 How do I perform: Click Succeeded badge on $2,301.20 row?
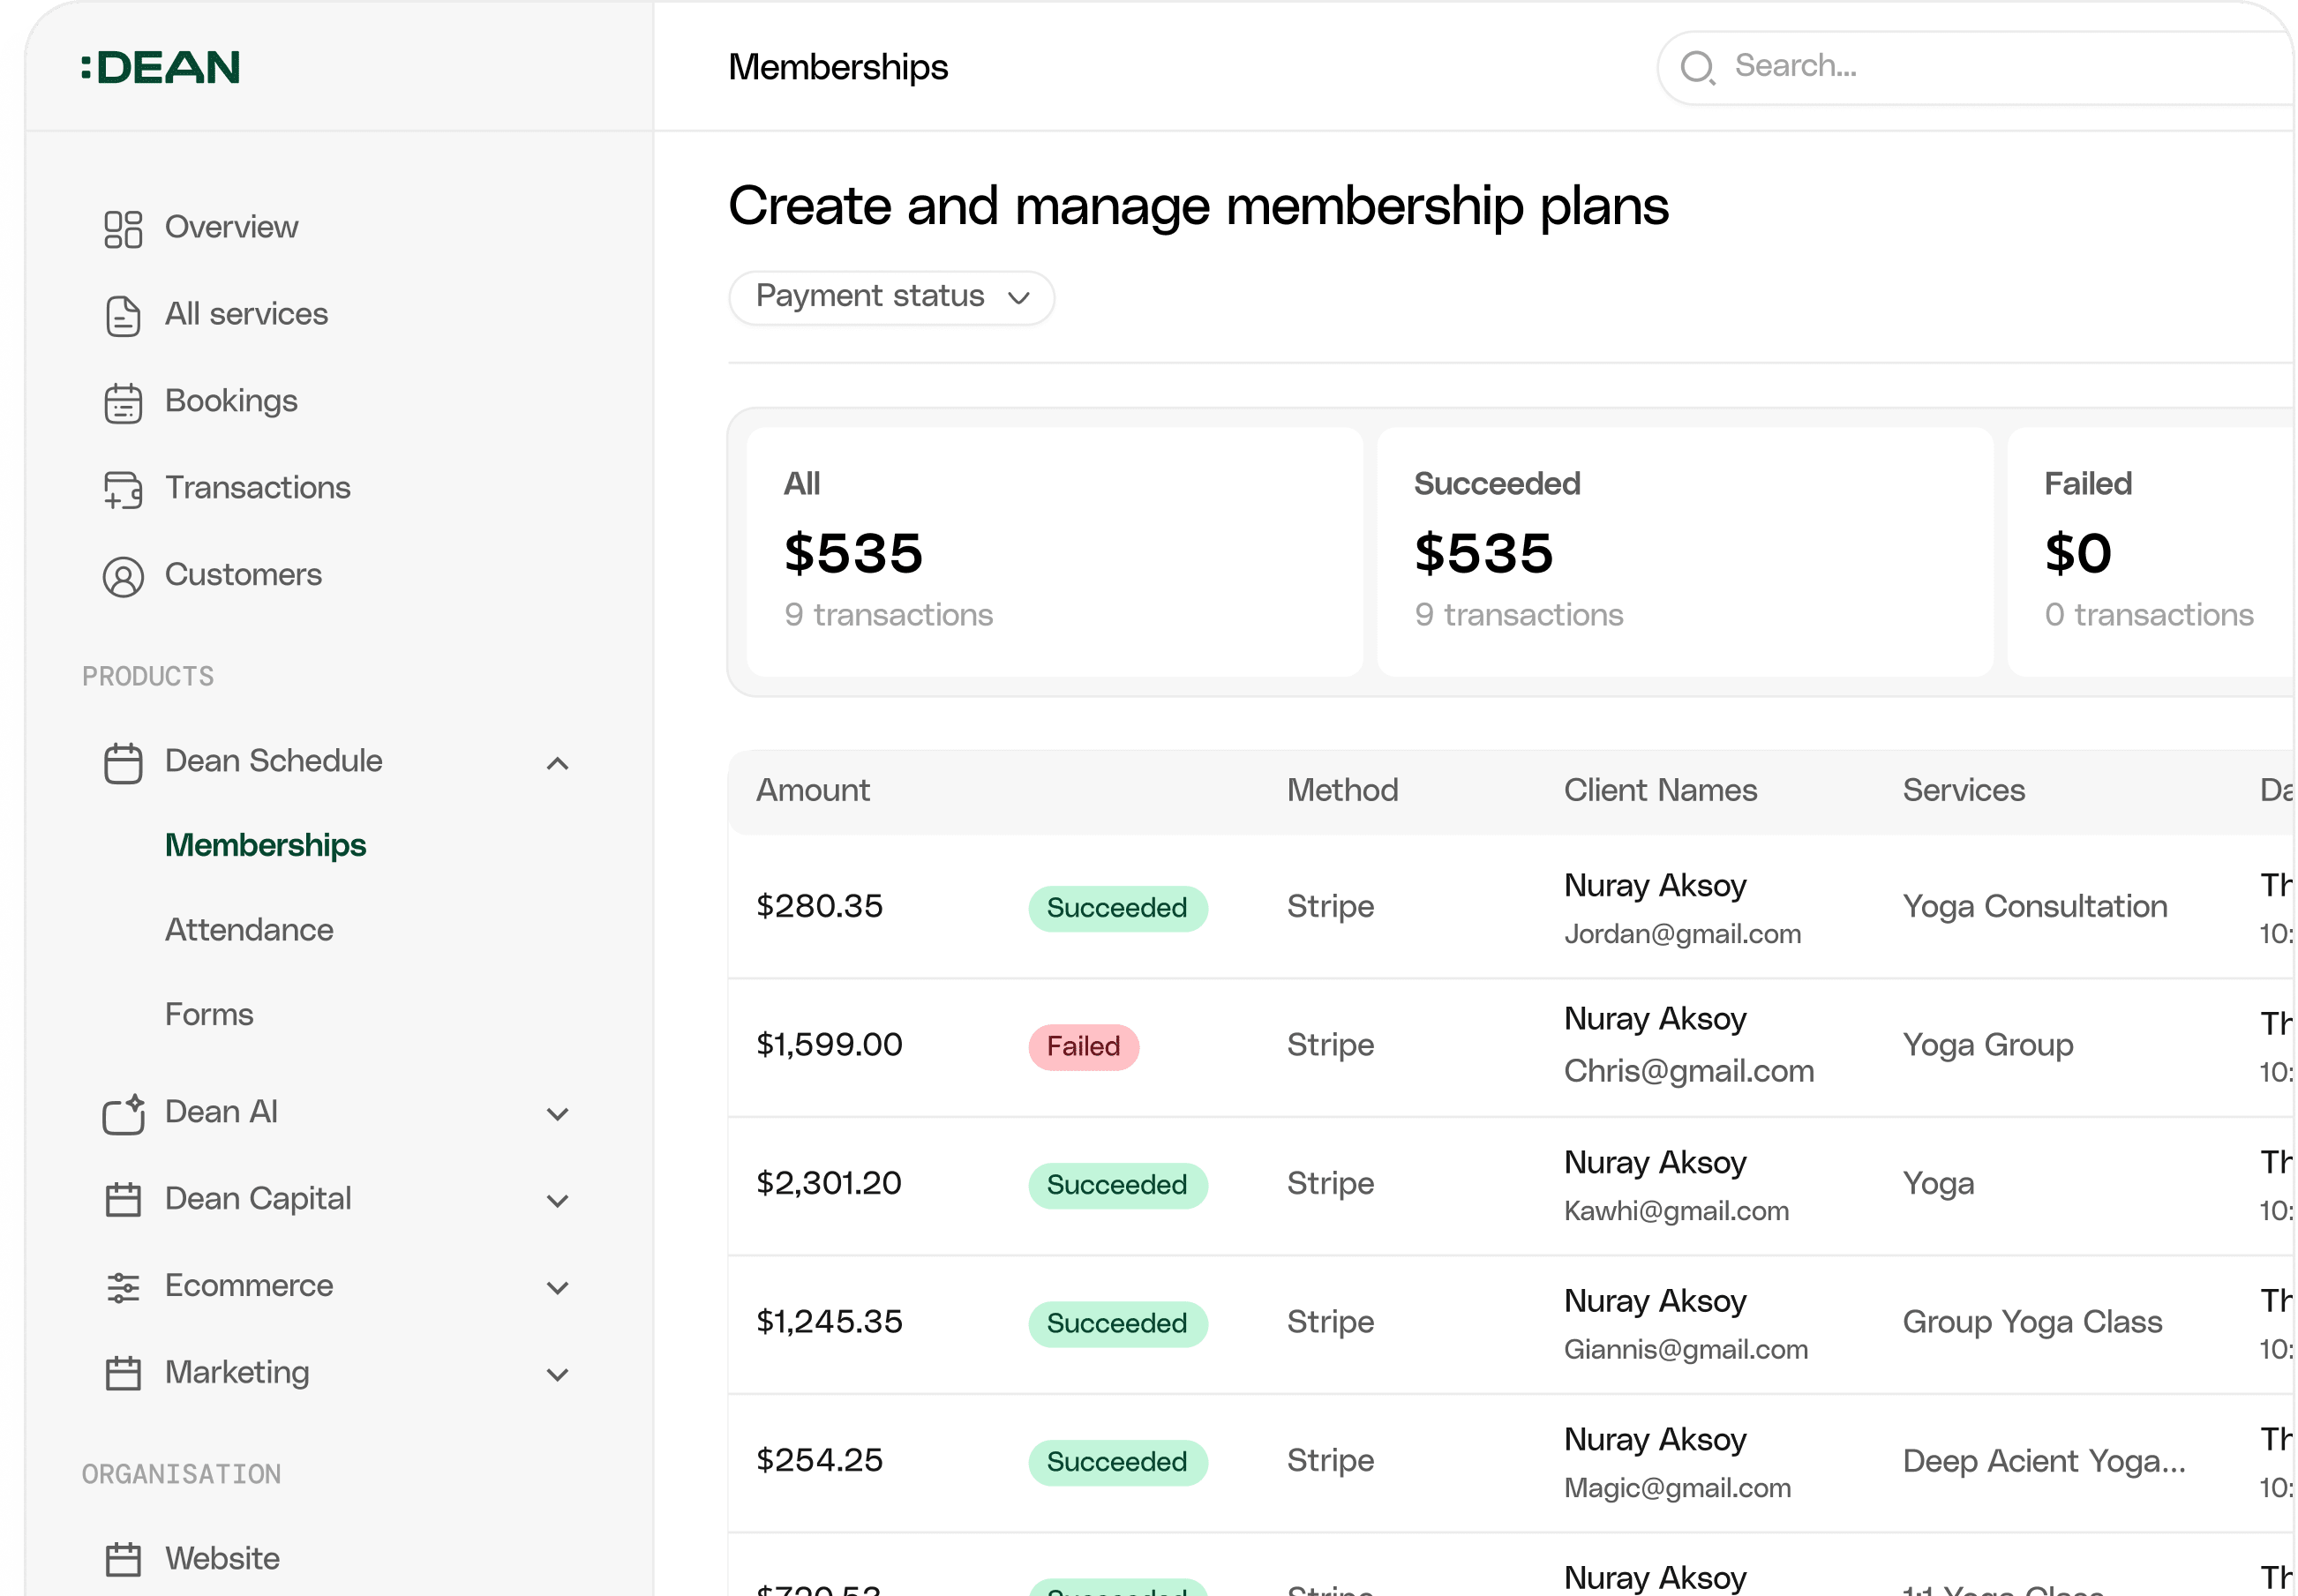1117,1185
